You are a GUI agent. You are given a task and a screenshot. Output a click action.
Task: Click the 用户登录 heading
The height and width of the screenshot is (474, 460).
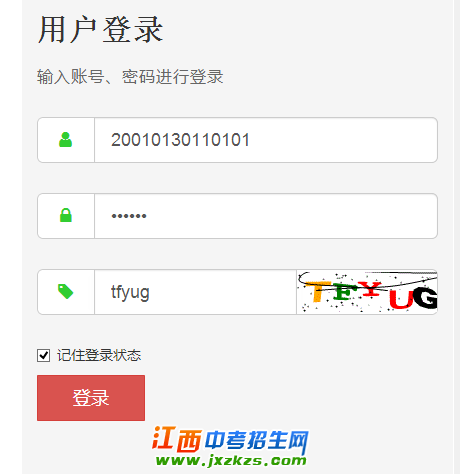tap(100, 30)
